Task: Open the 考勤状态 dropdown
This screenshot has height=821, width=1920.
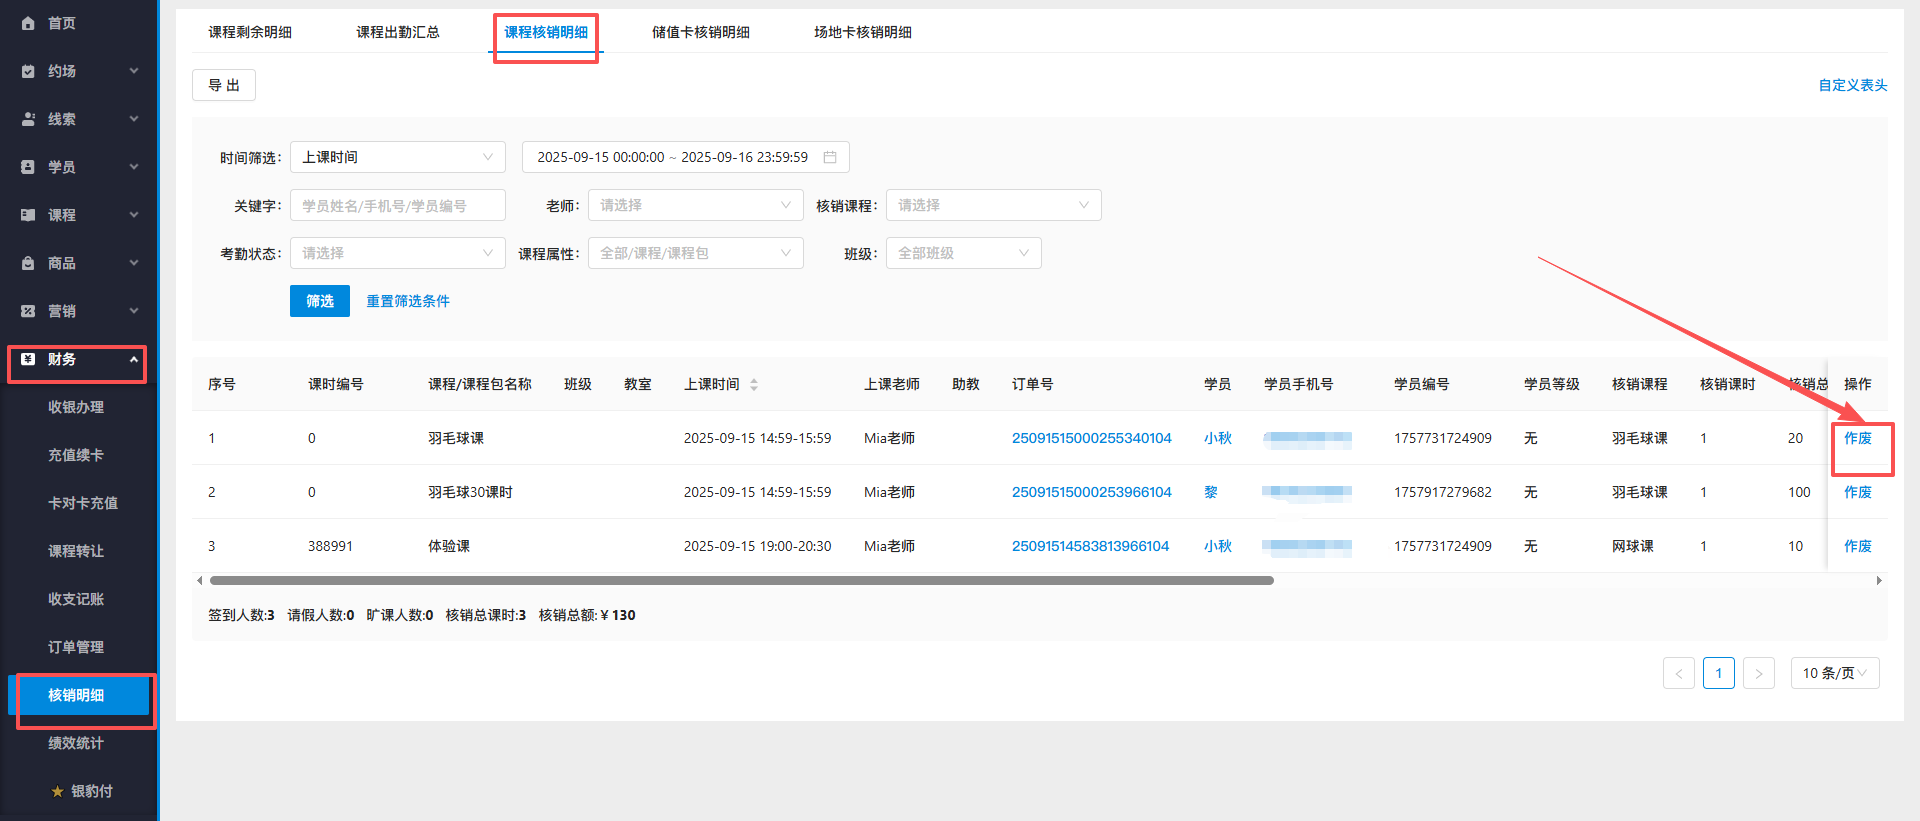Action: click(x=397, y=253)
